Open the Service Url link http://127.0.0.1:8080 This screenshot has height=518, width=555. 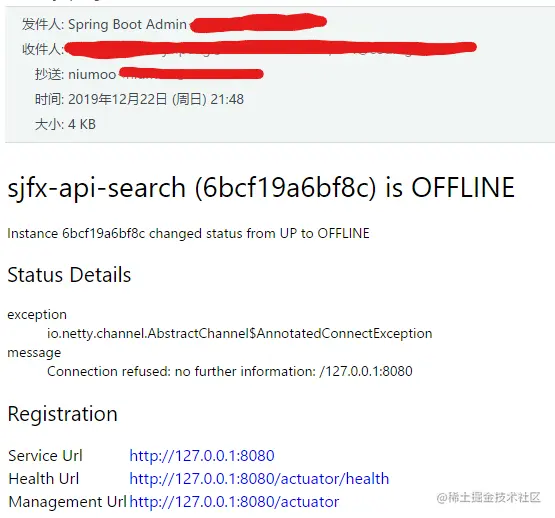tap(202, 456)
